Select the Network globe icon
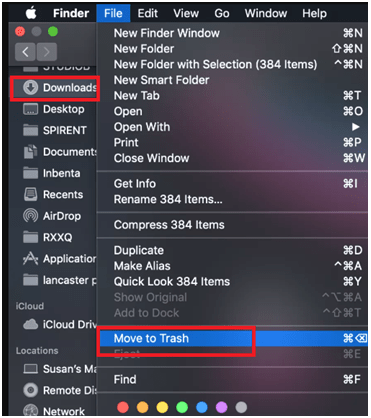 [30, 410]
